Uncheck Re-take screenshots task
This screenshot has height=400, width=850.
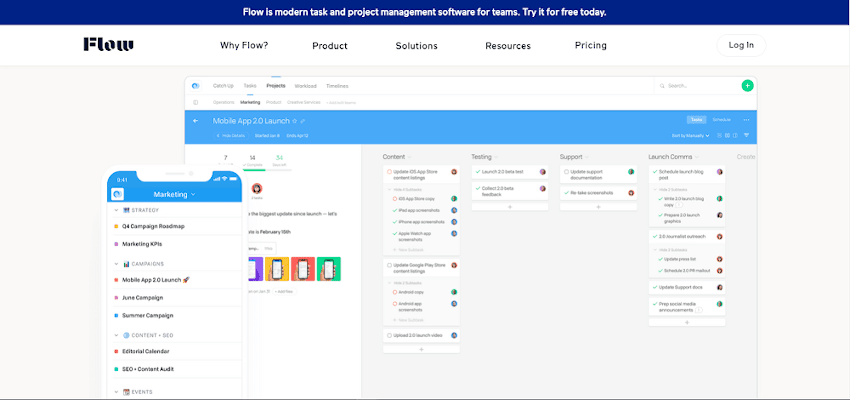point(566,193)
